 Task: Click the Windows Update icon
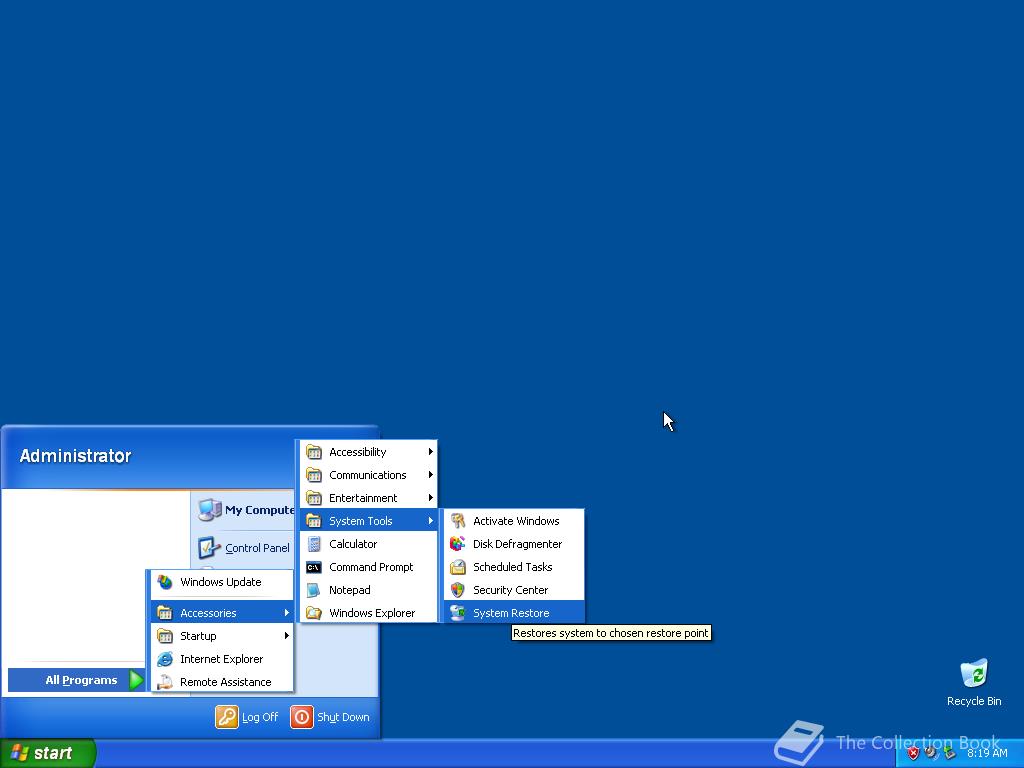point(165,582)
